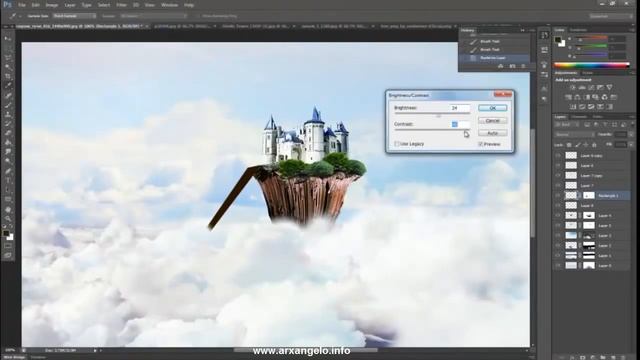Select the Type tool in the toolbox
The height and width of the screenshot is (360, 640).
coord(8,180)
